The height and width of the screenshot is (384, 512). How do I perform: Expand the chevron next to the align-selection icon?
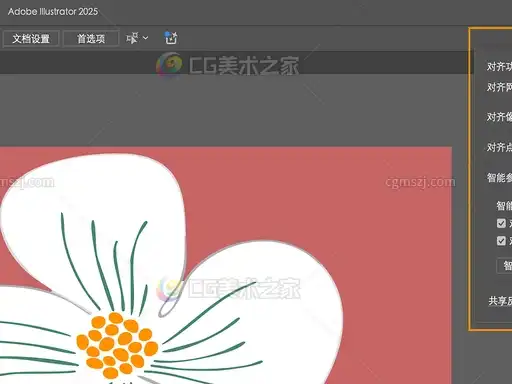click(x=146, y=38)
